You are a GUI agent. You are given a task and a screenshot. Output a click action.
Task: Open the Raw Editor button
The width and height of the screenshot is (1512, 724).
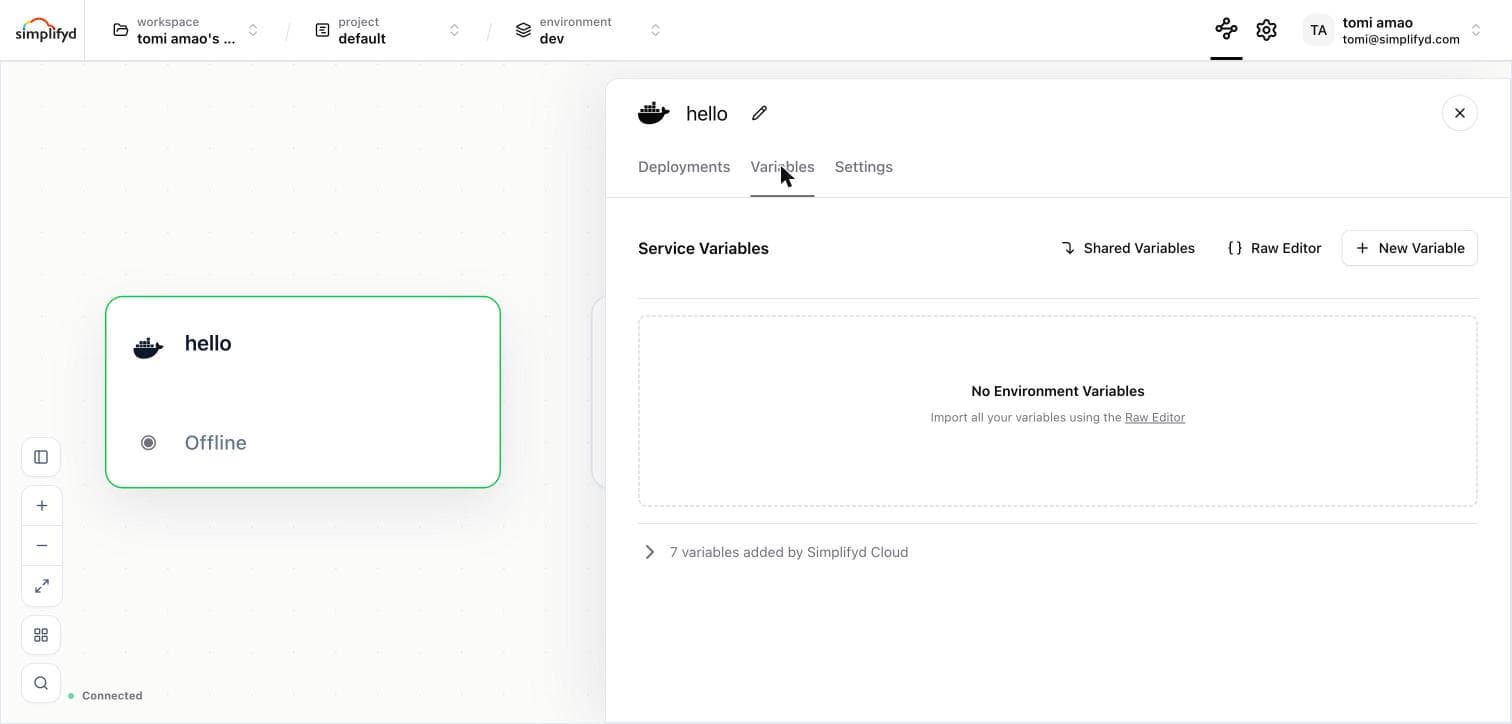coord(1274,248)
